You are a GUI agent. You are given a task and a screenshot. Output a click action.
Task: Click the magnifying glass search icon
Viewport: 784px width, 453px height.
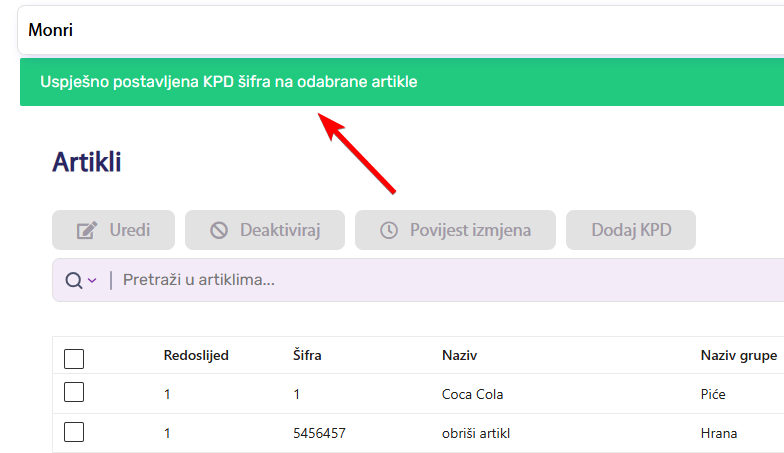(73, 280)
